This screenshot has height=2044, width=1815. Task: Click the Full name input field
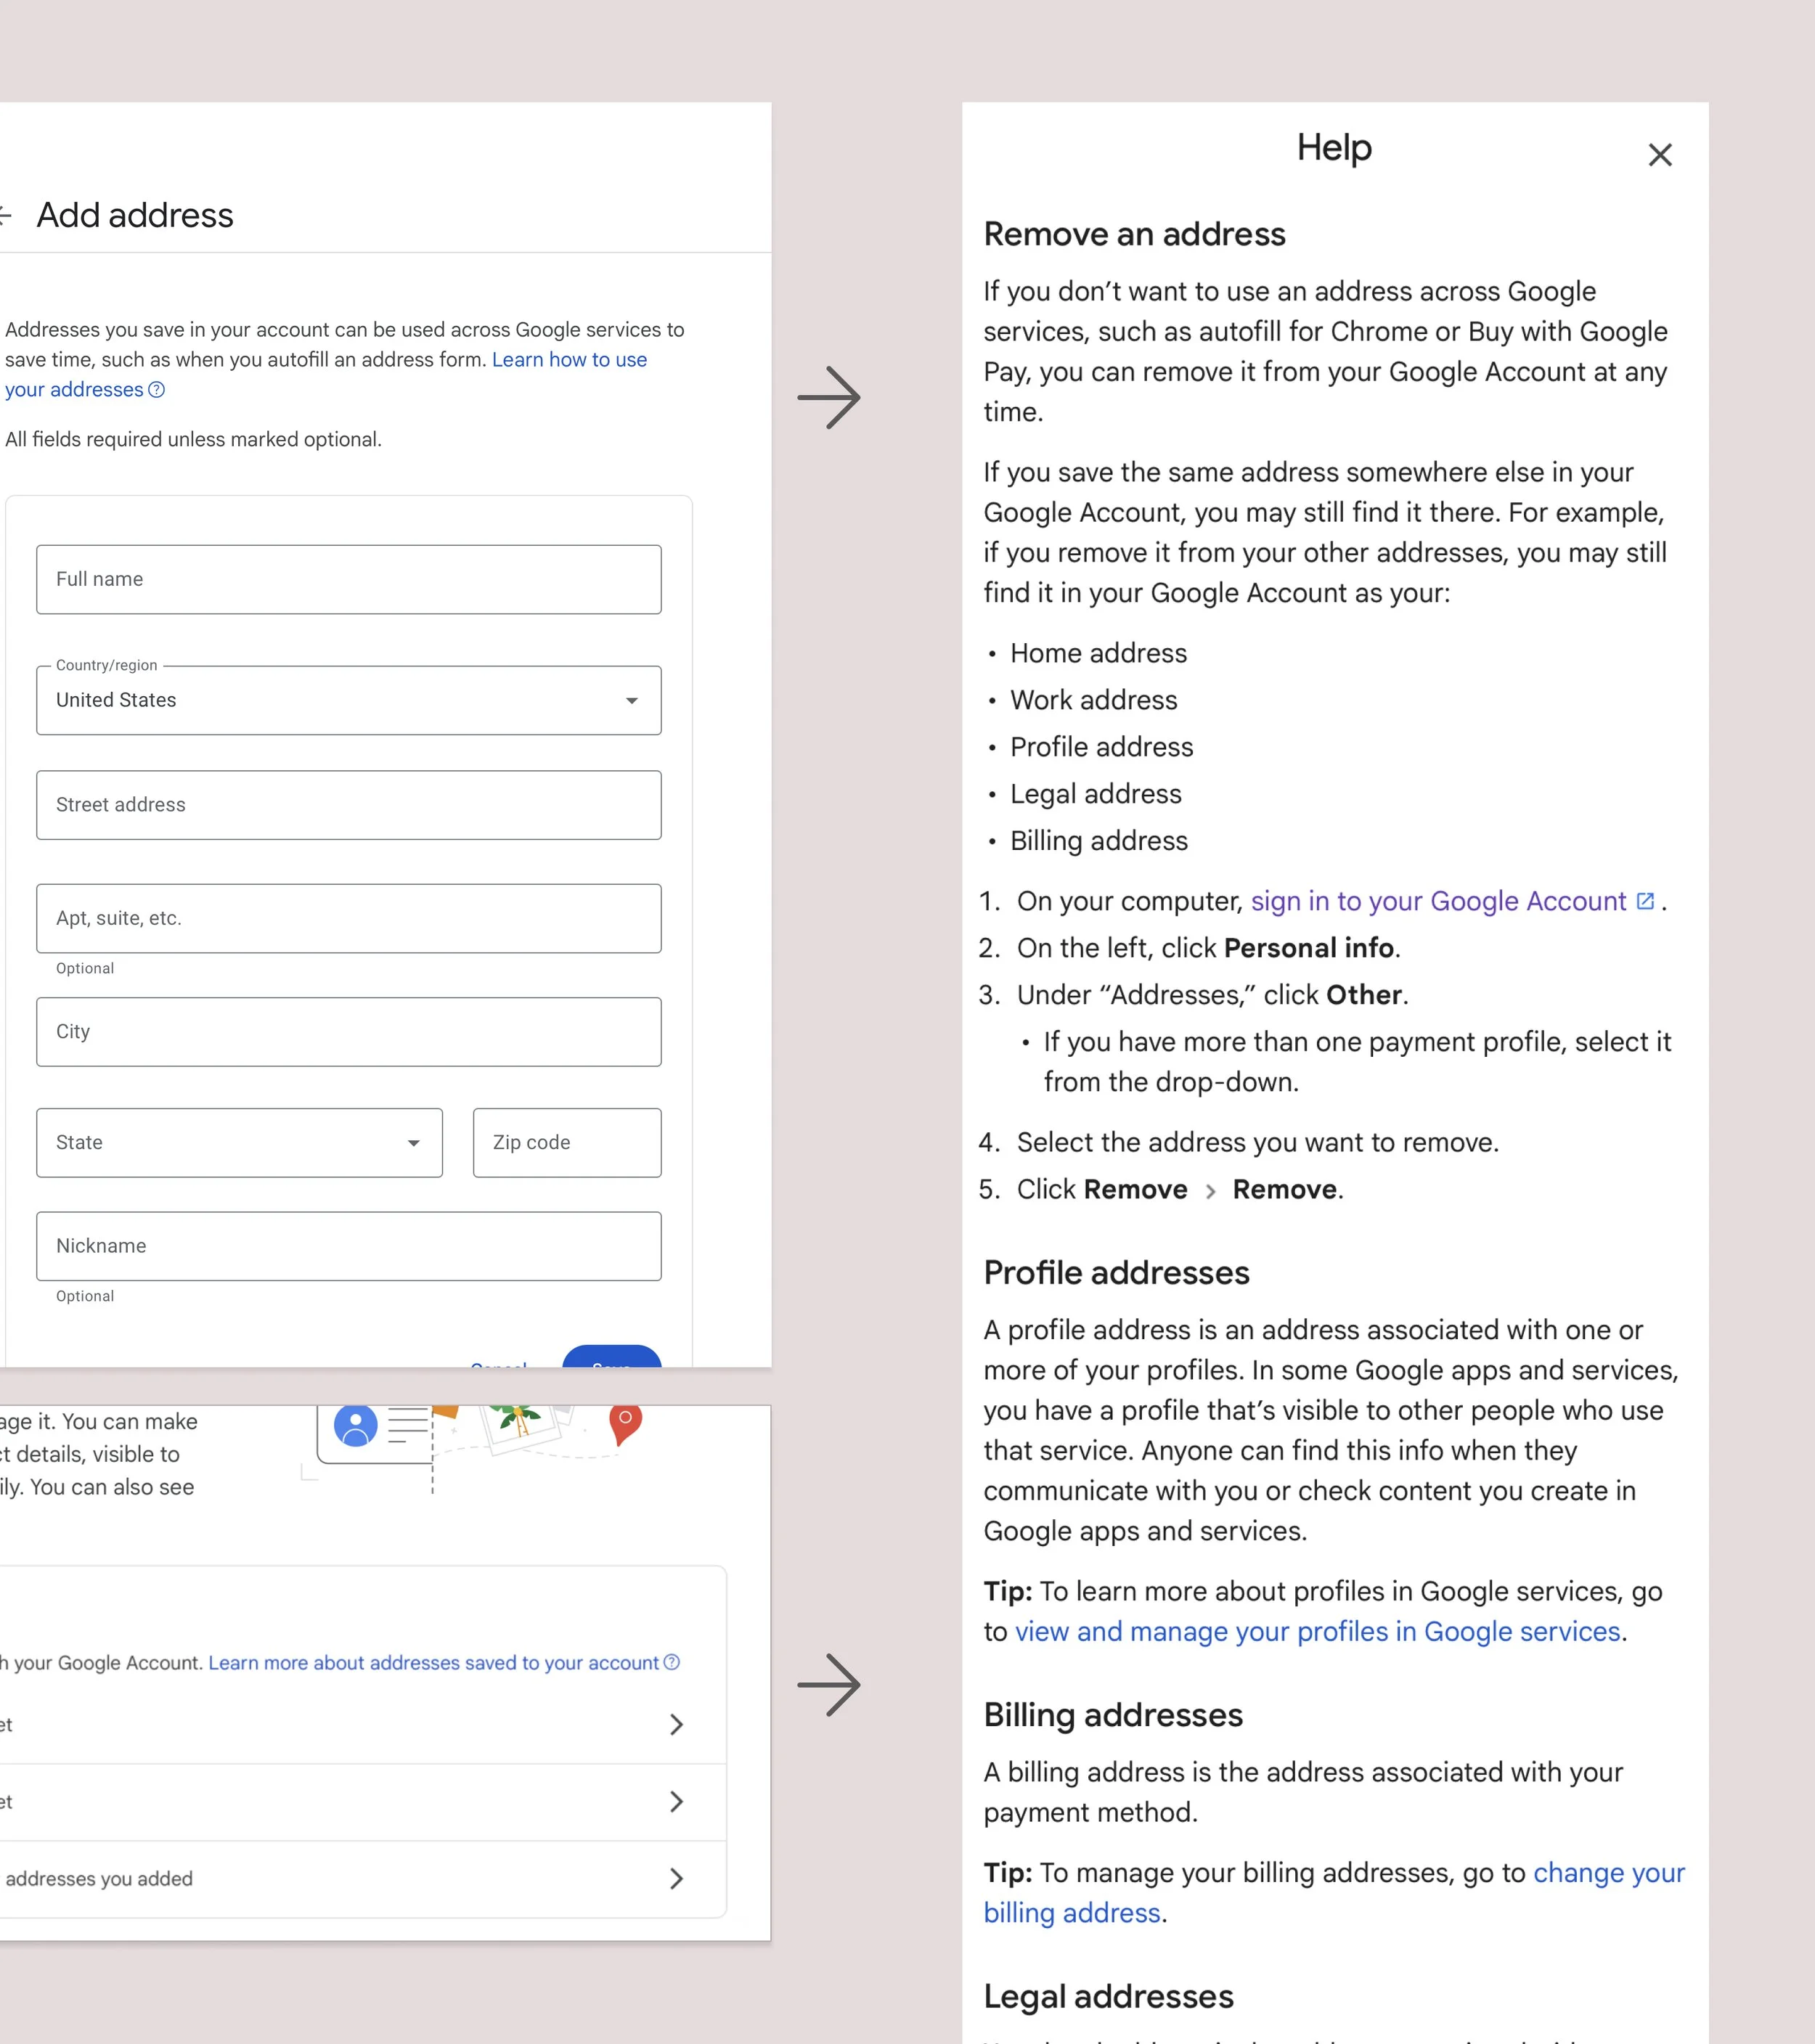(x=349, y=579)
